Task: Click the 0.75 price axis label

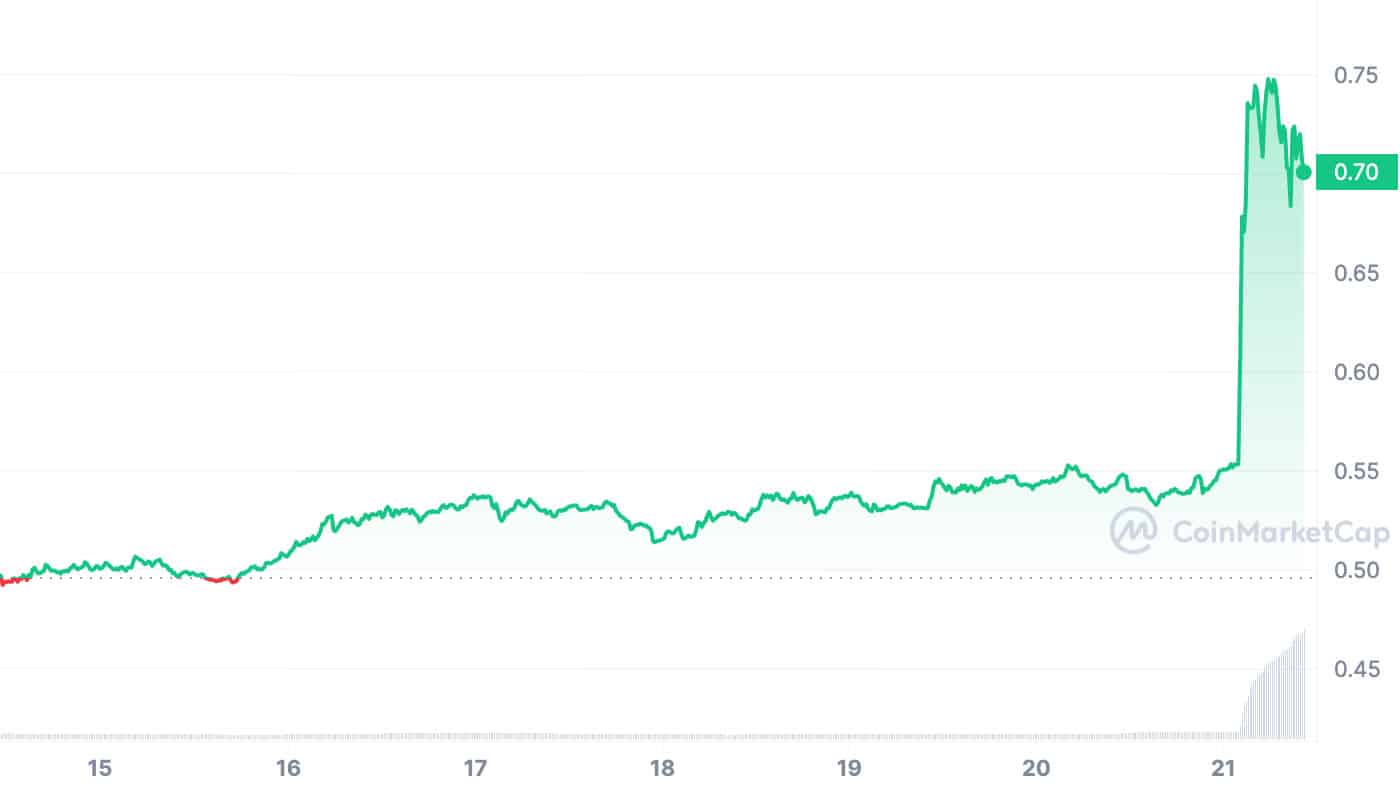Action: pyautogui.click(x=1356, y=75)
